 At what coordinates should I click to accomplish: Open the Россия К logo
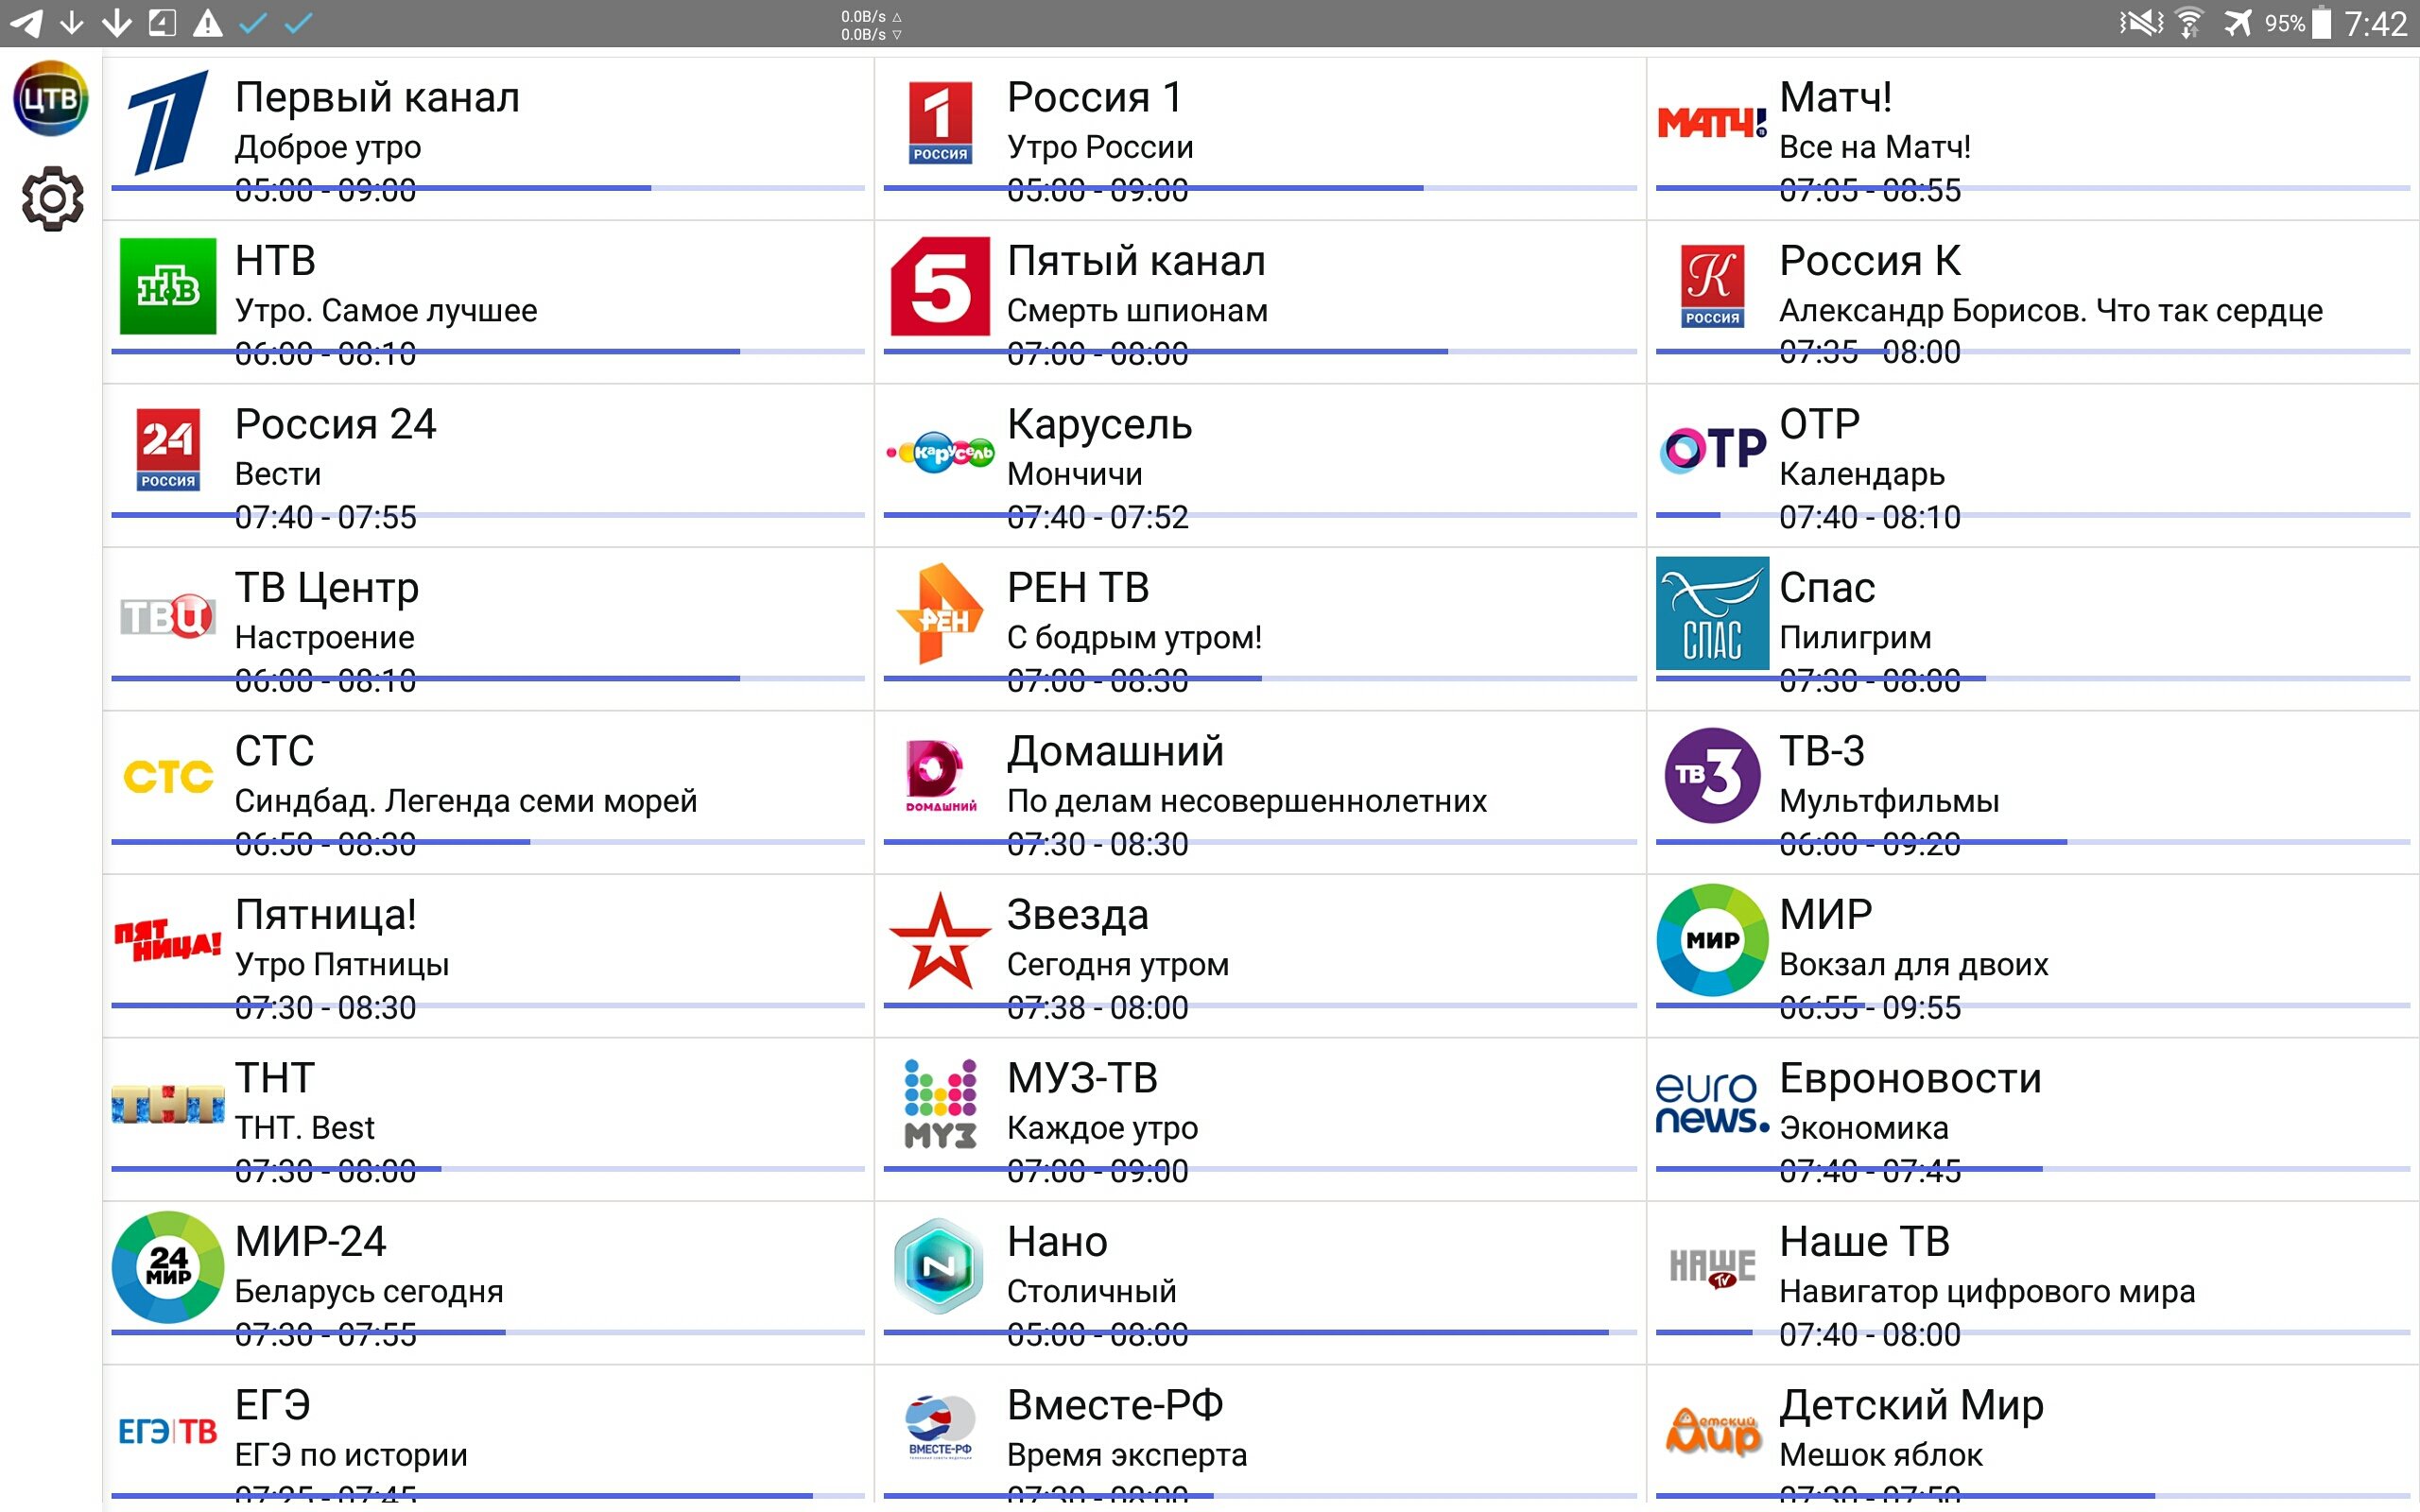(1712, 286)
